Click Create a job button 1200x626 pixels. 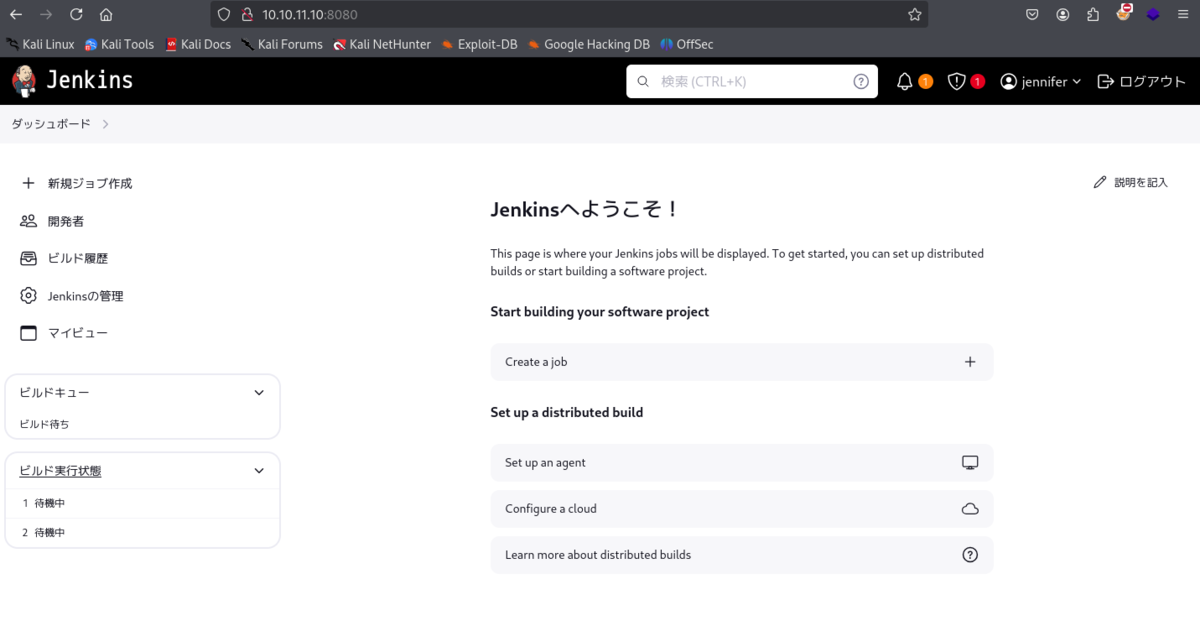tap(741, 362)
